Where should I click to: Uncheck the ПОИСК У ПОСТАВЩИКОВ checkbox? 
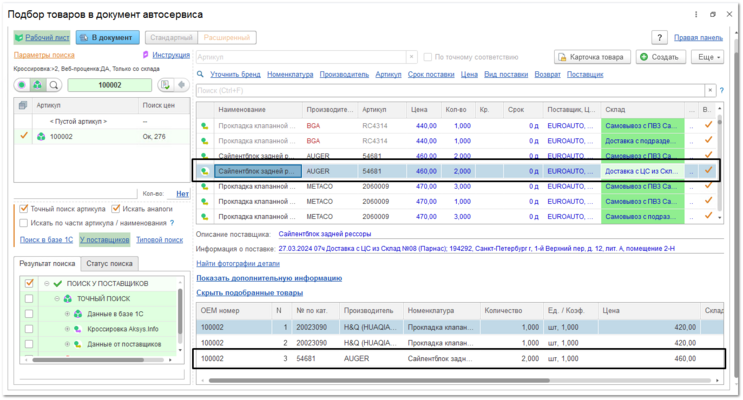pos(29,283)
